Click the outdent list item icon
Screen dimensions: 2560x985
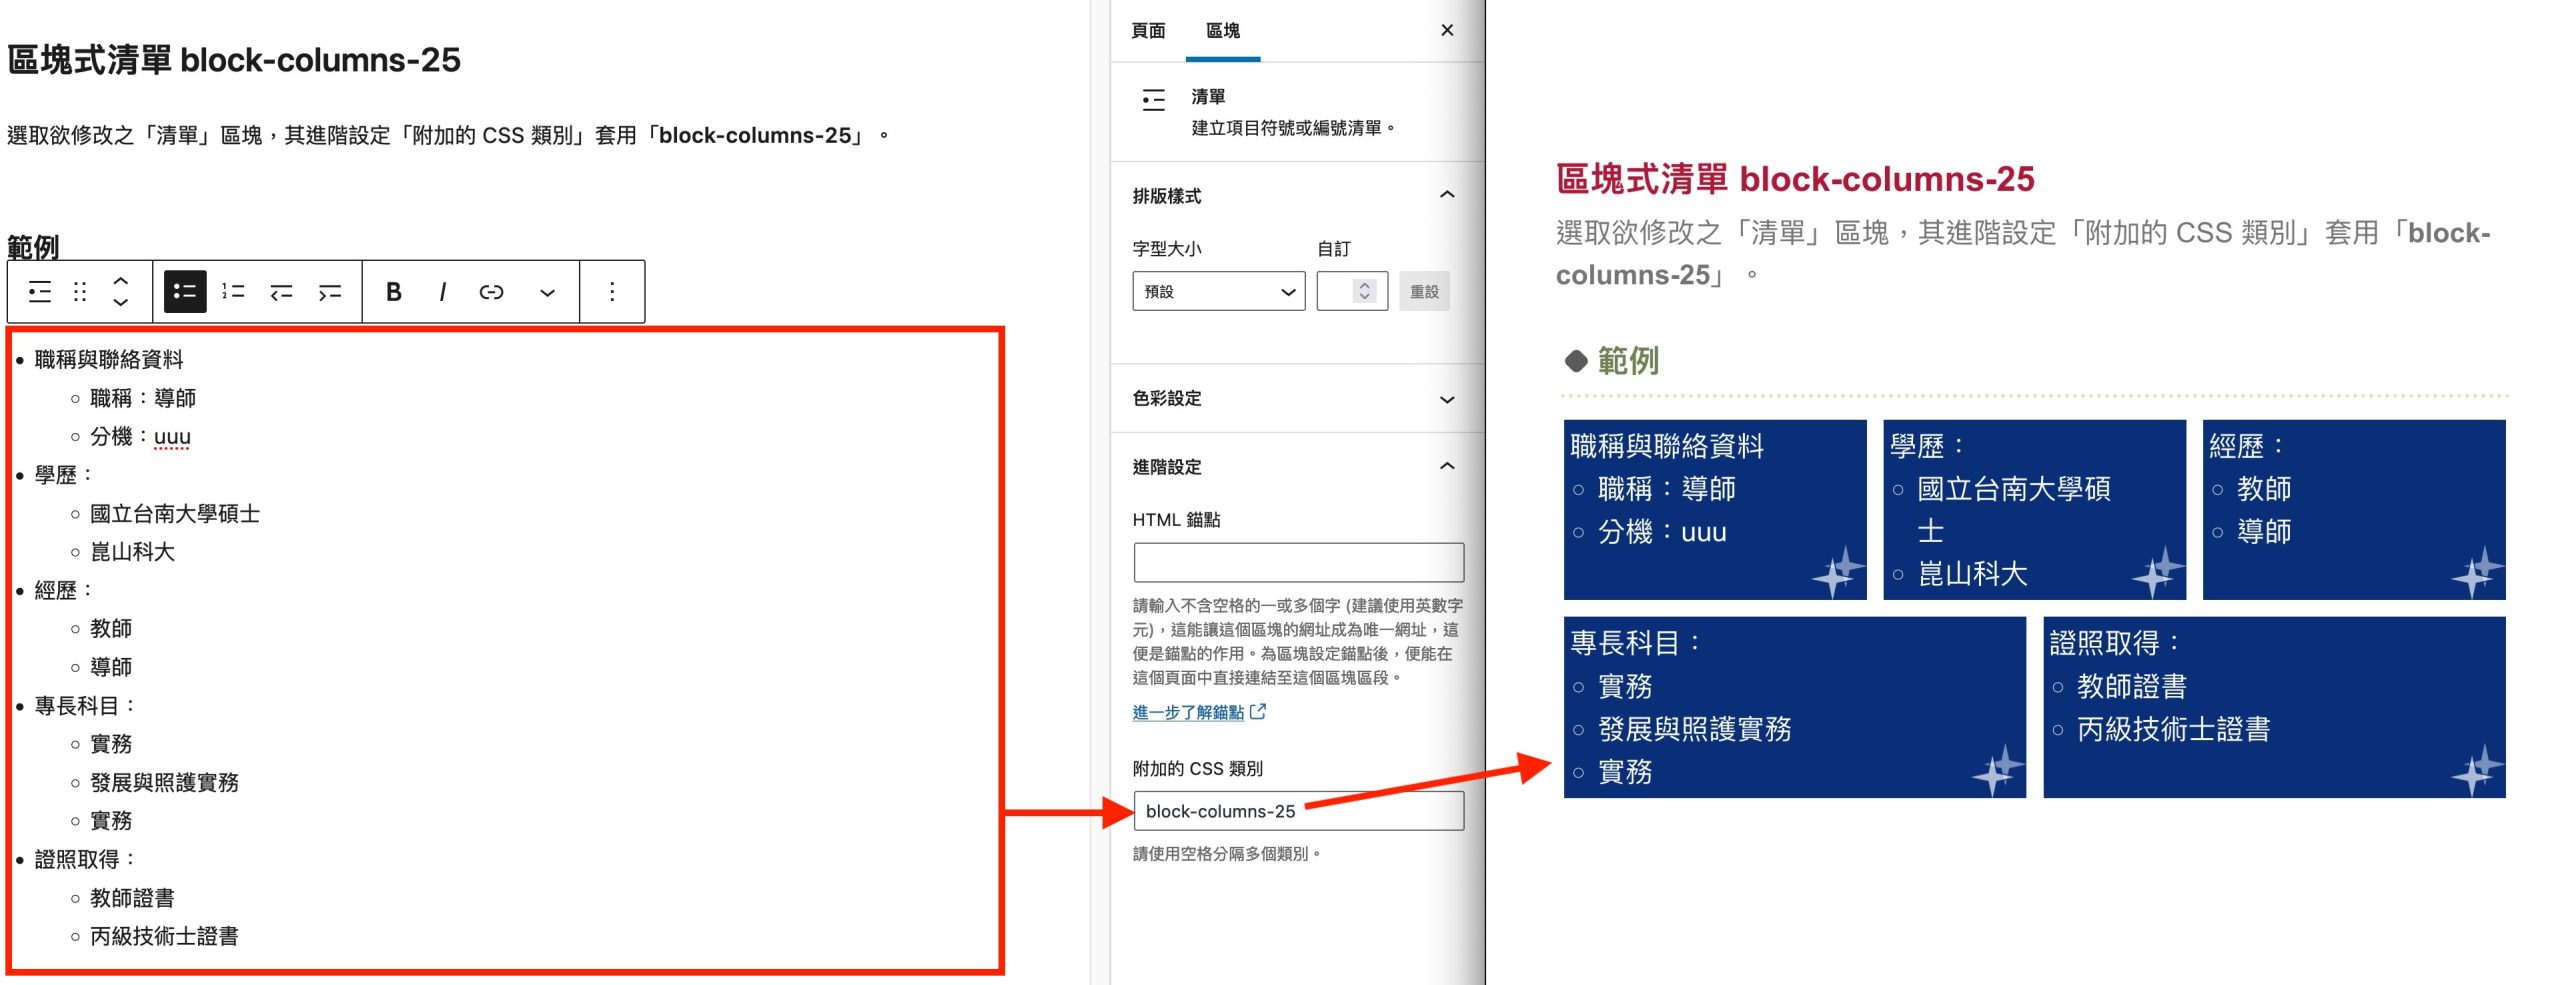pyautogui.click(x=281, y=292)
